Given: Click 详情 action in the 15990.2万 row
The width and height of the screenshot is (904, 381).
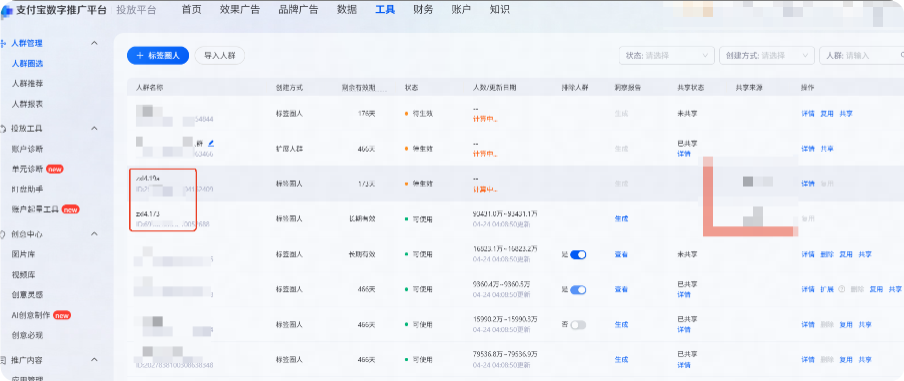Looking at the screenshot, I should 808,325.
